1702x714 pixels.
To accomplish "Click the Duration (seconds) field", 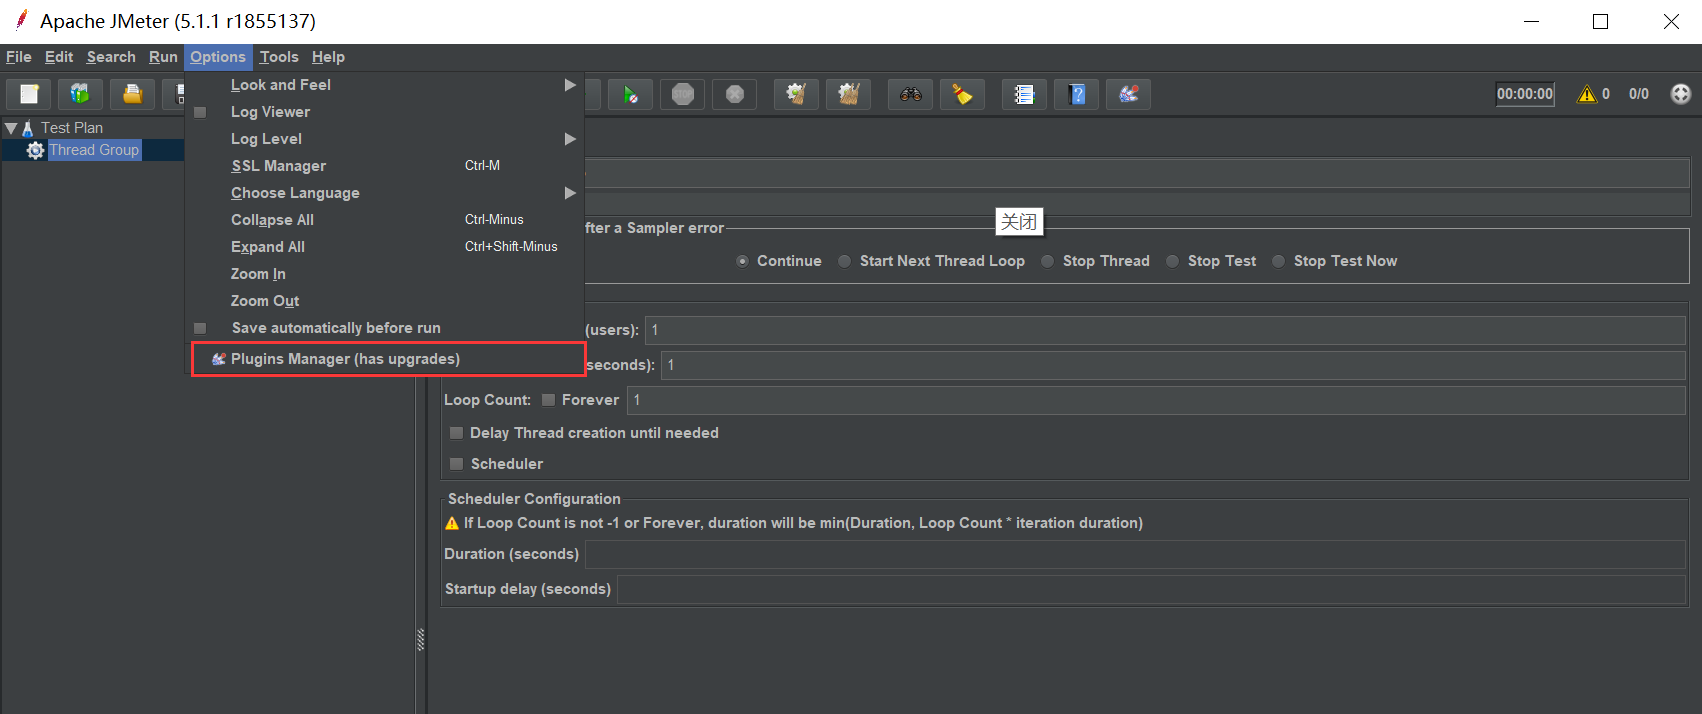I will [1135, 554].
